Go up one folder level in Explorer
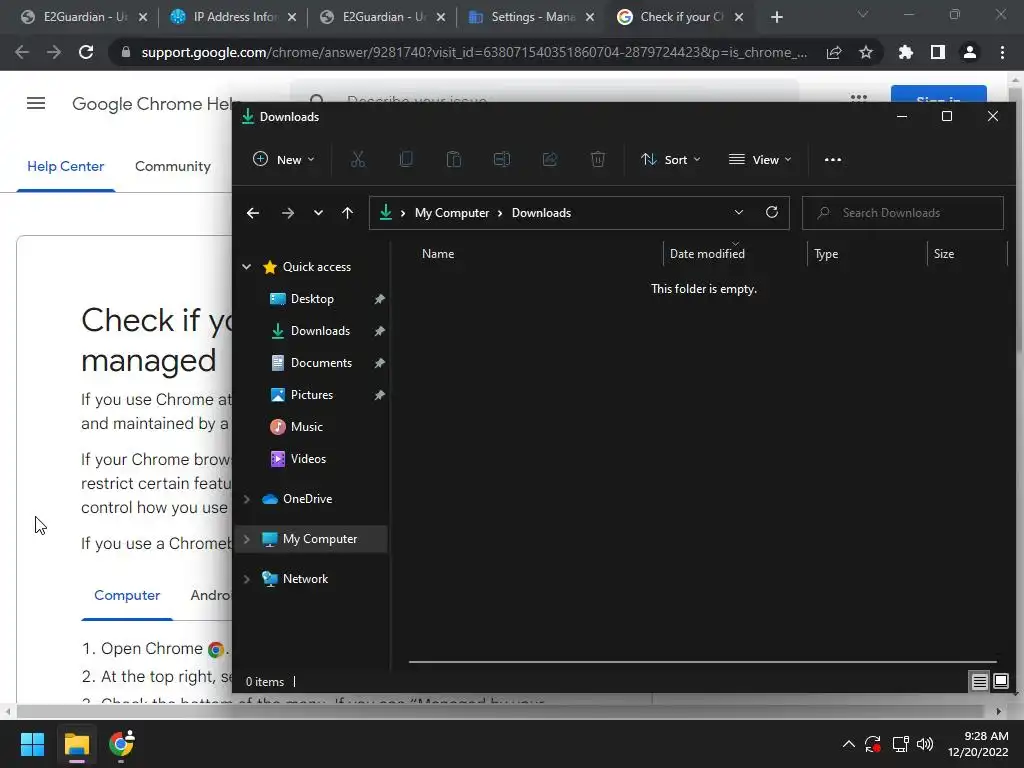Screen dimensions: 1024x768 (347, 213)
